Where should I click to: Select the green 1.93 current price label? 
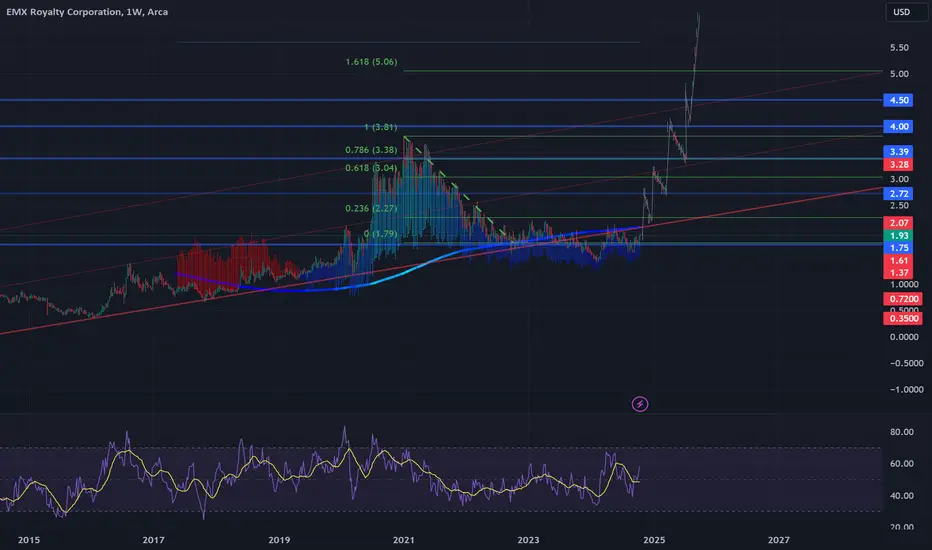898,235
